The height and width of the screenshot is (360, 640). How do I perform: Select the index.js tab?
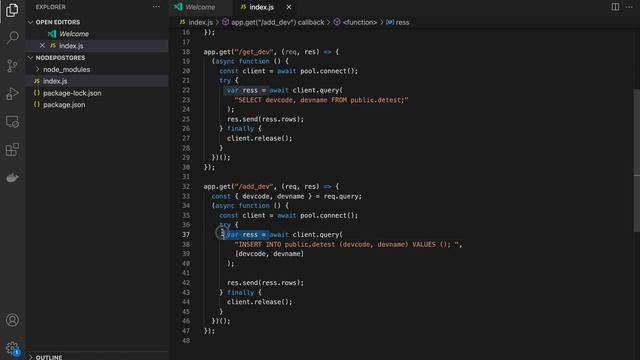[x=262, y=7]
